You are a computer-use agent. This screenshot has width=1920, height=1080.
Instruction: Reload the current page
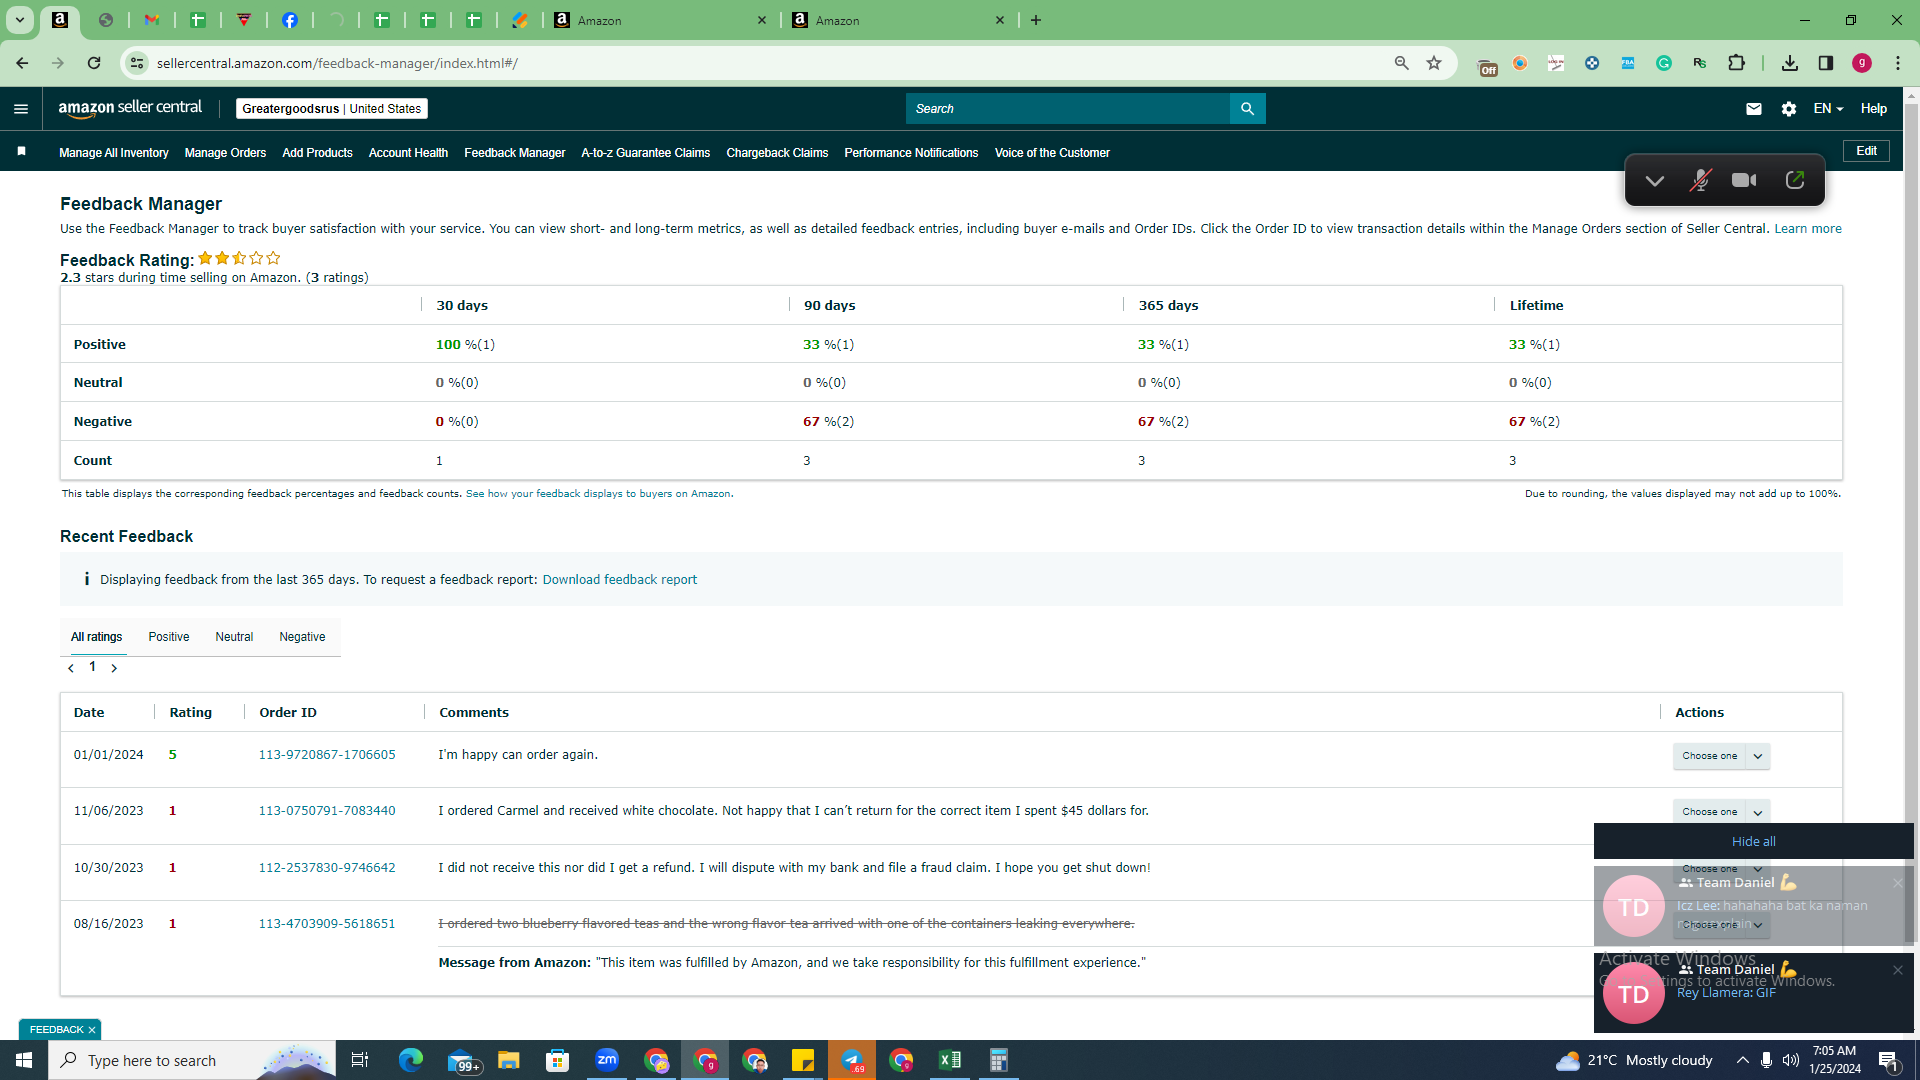click(94, 63)
